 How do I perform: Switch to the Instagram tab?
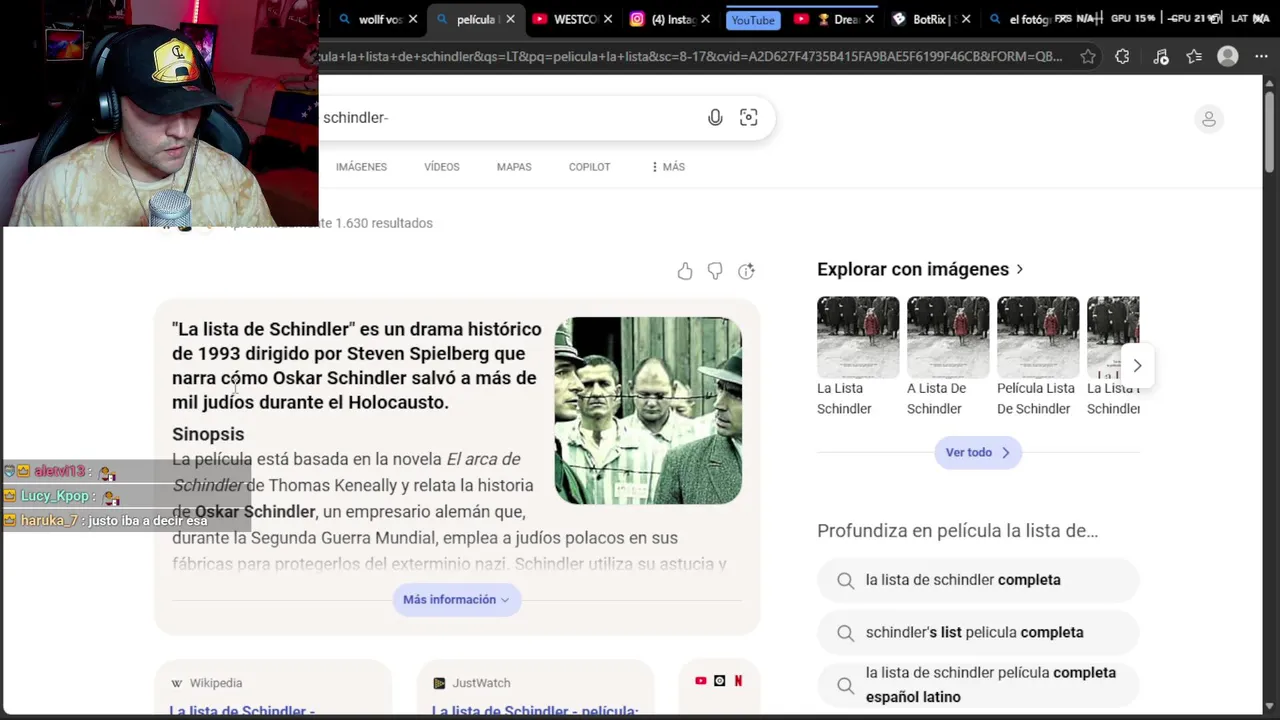coord(663,19)
